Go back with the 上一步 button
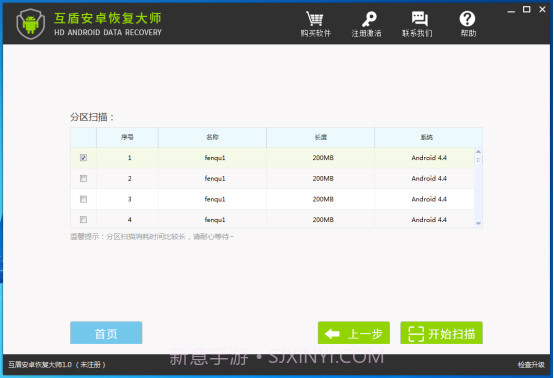Screen dimensions: 554x378 click(x=354, y=333)
